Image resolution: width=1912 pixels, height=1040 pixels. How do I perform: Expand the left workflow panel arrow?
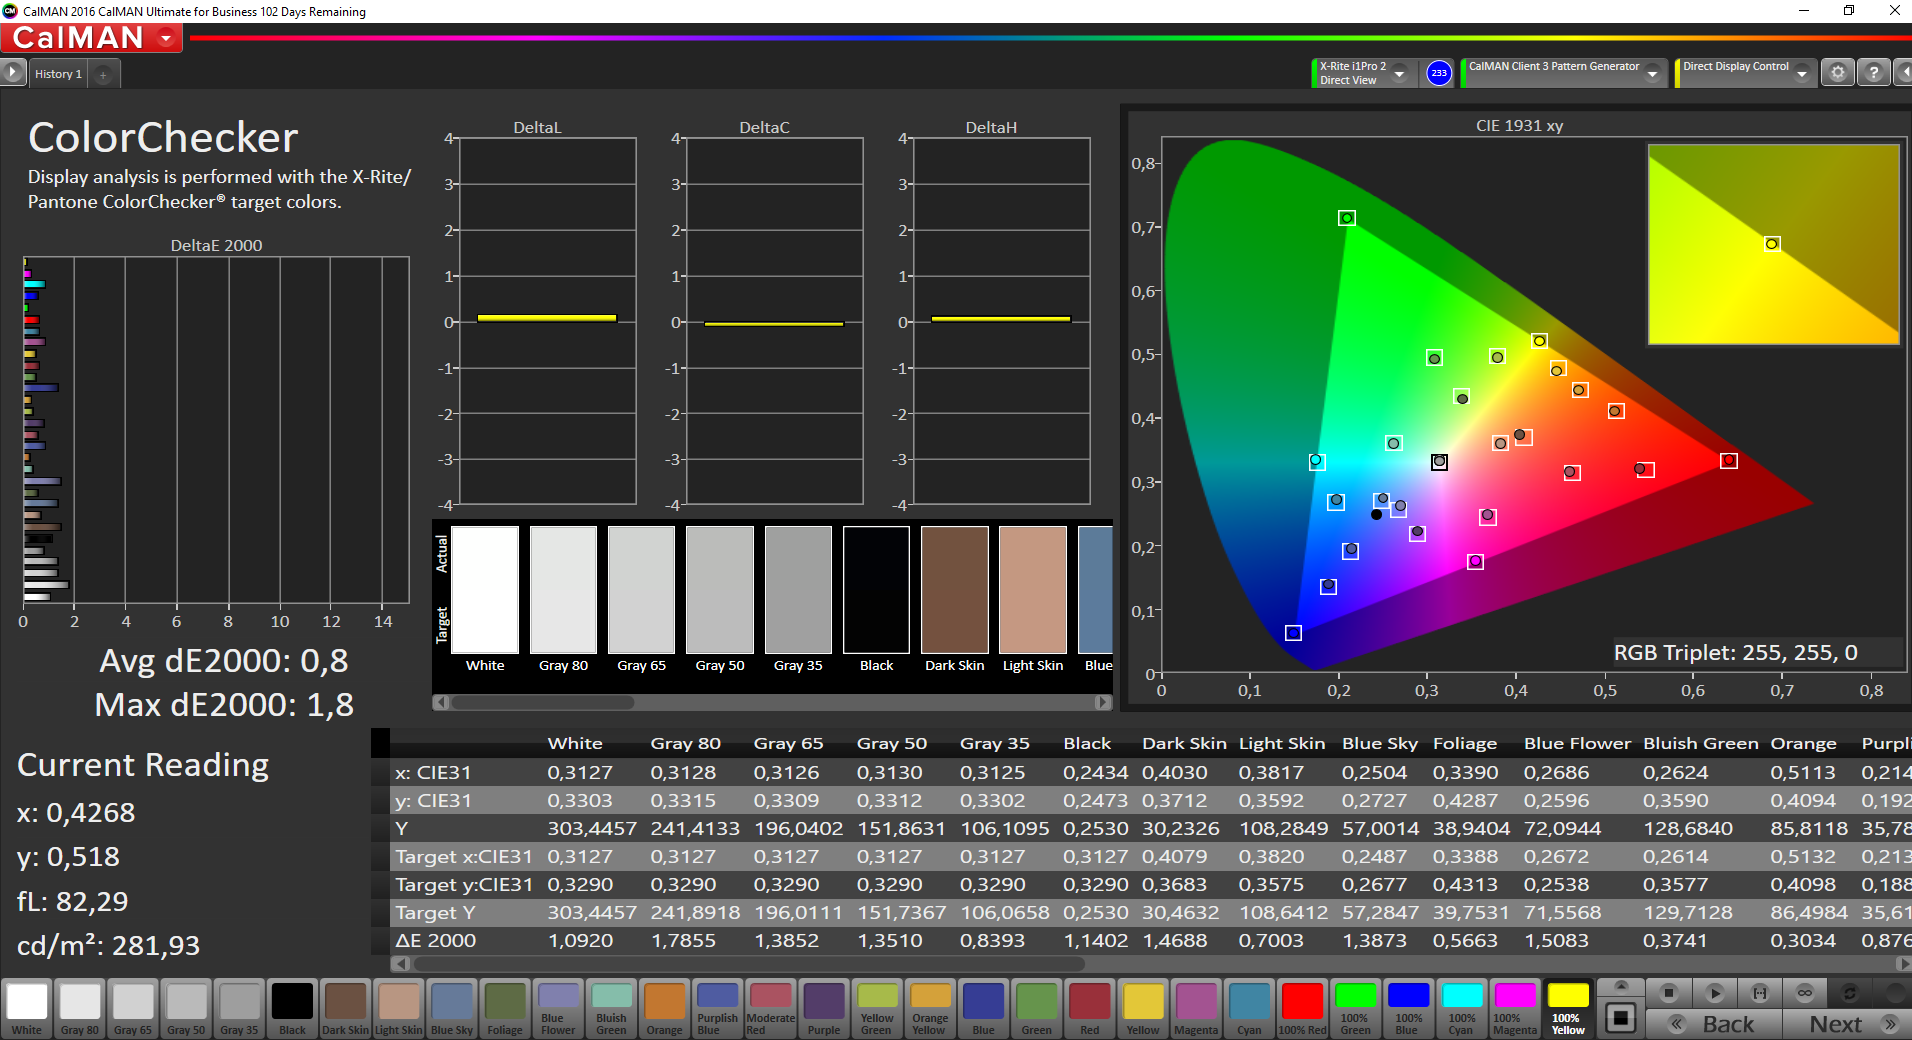(x=12, y=73)
